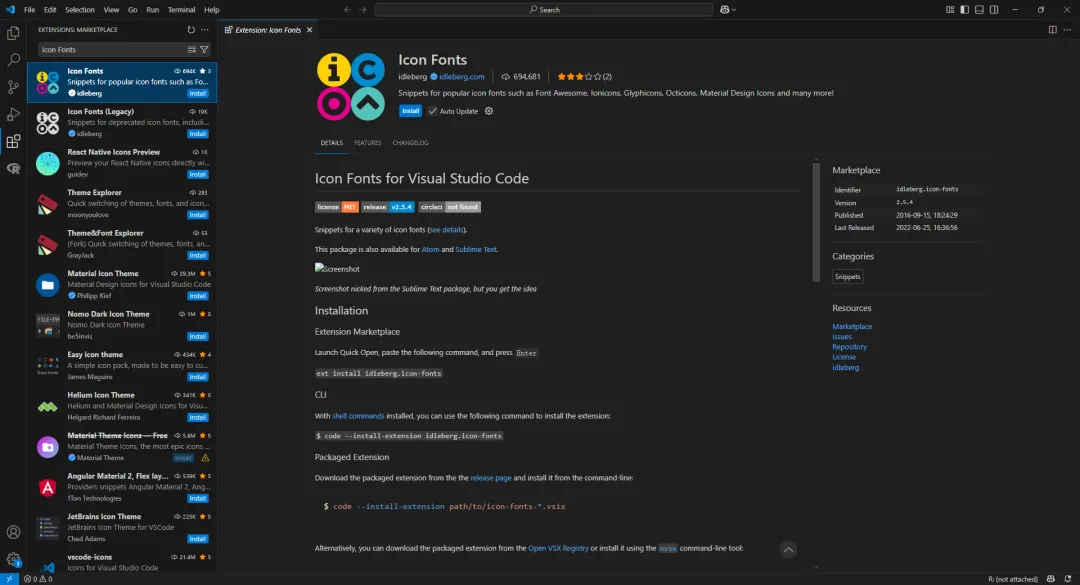This screenshot has height=585, width=1080.
Task: Open the Manage gear in activity bar
Action: click(x=13, y=560)
